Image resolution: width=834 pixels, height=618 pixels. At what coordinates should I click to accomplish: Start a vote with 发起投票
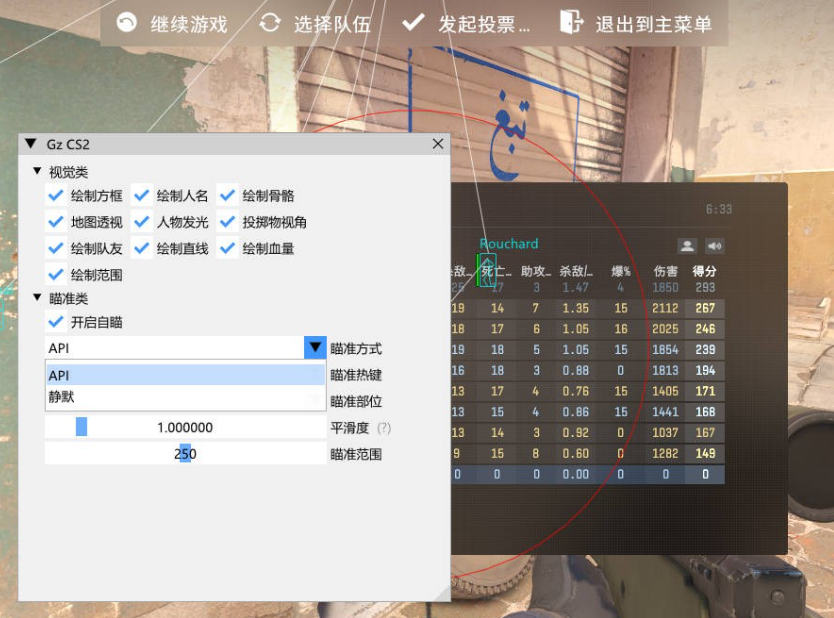click(465, 24)
